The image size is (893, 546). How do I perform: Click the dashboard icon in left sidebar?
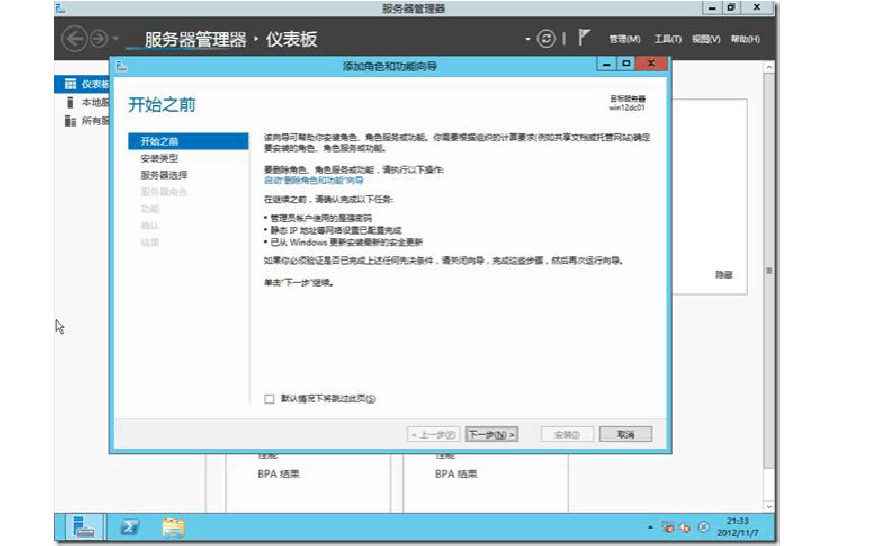tap(70, 84)
